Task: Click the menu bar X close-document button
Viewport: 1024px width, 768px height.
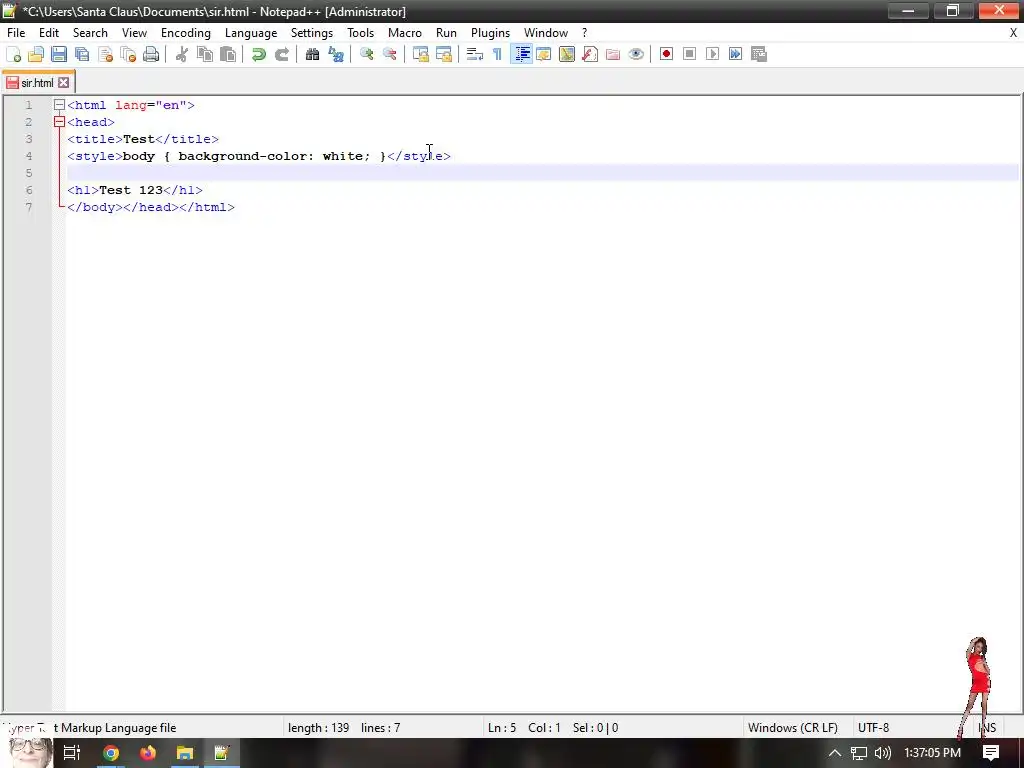Action: [1014, 33]
